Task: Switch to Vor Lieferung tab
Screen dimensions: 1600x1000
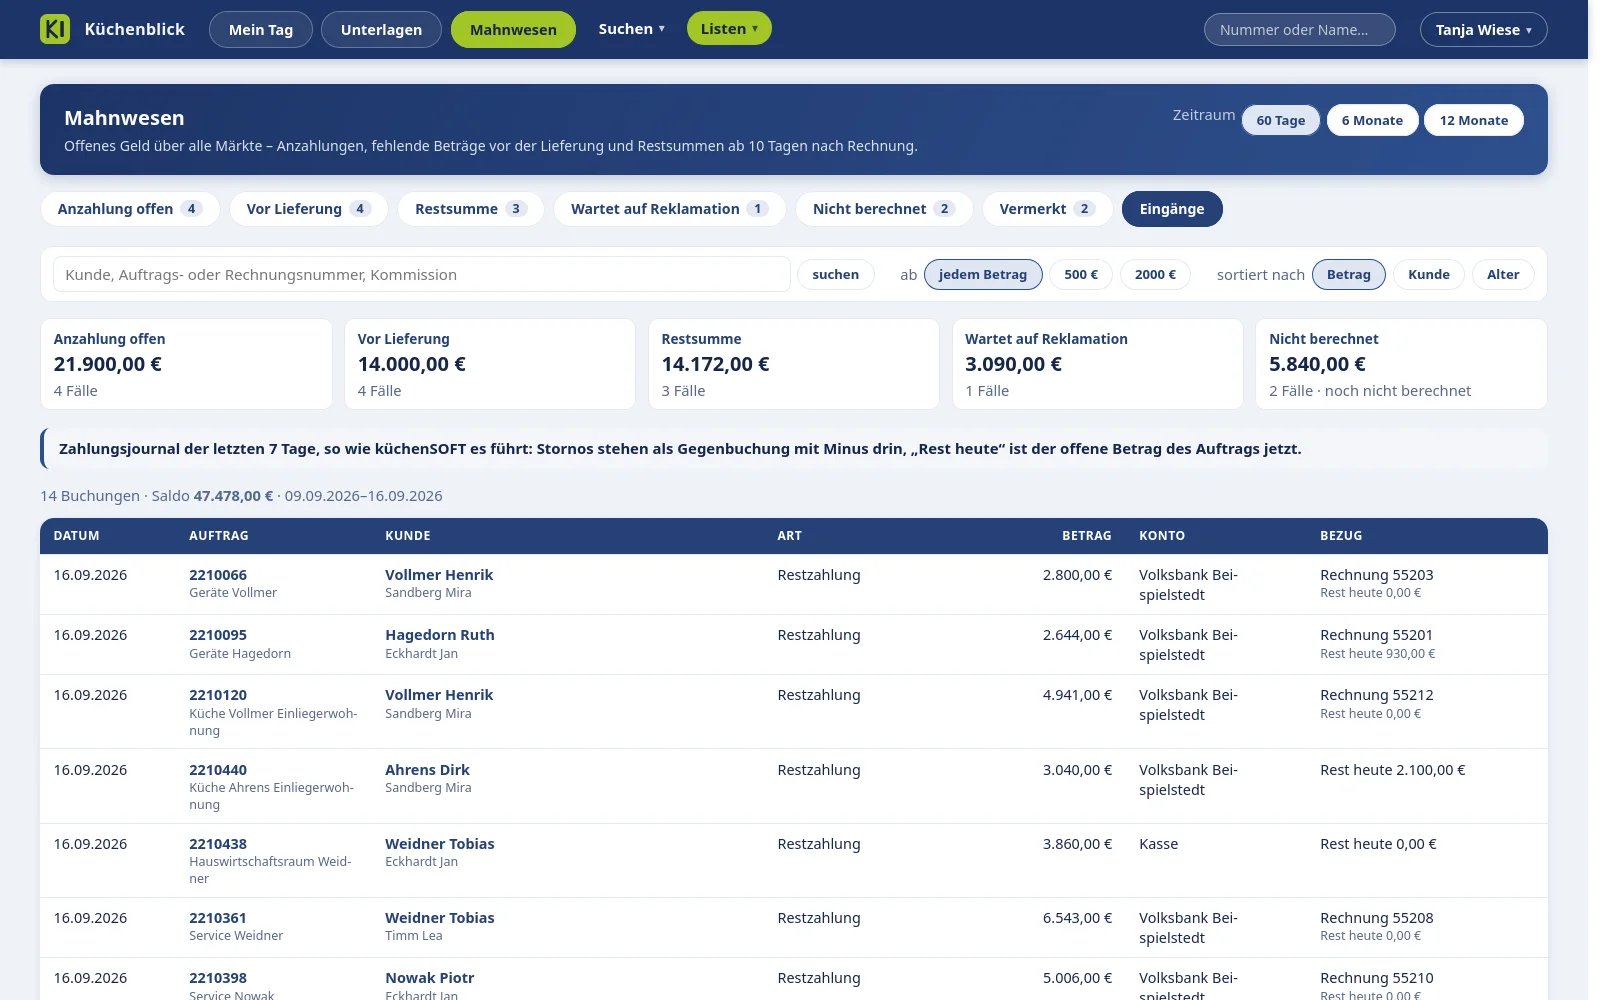Action: pos(309,209)
